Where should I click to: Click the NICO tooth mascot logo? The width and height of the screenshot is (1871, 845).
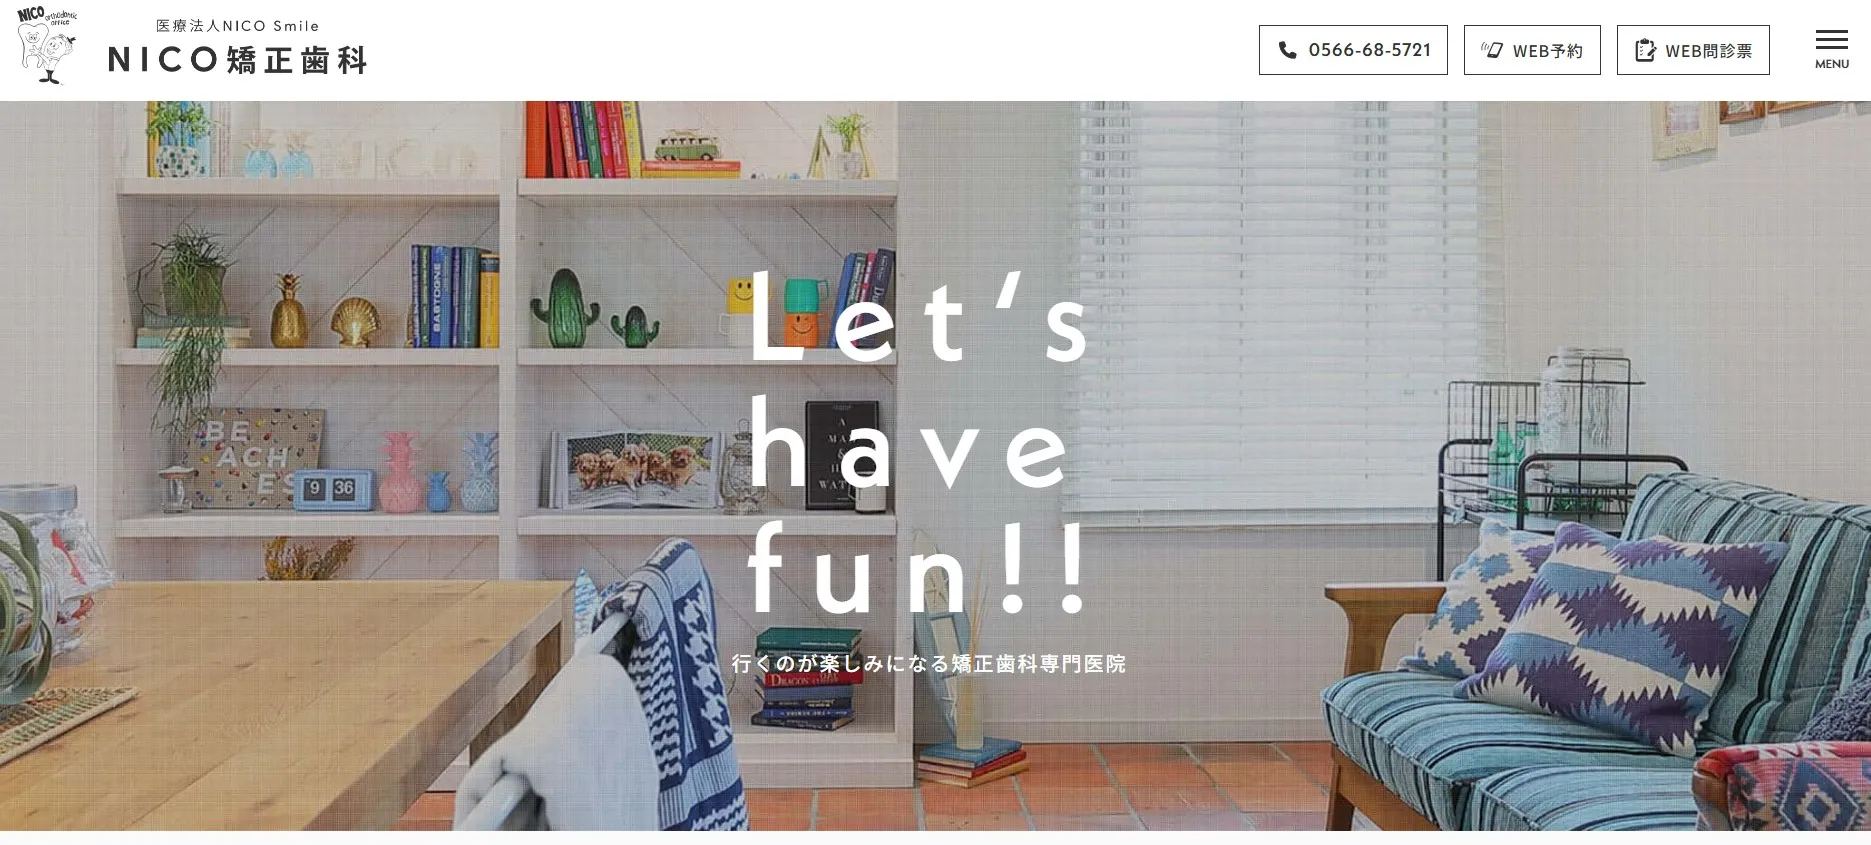pos(47,45)
